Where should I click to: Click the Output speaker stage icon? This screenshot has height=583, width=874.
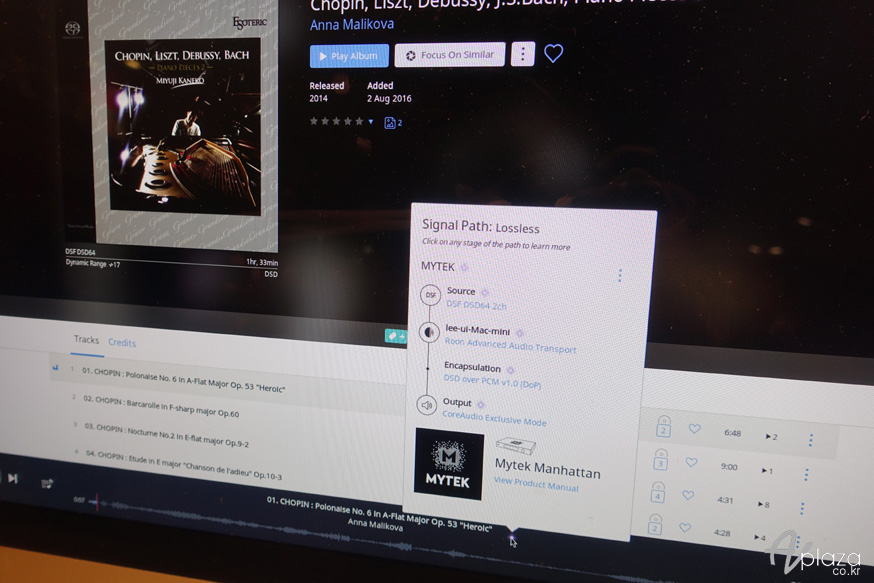click(x=426, y=404)
